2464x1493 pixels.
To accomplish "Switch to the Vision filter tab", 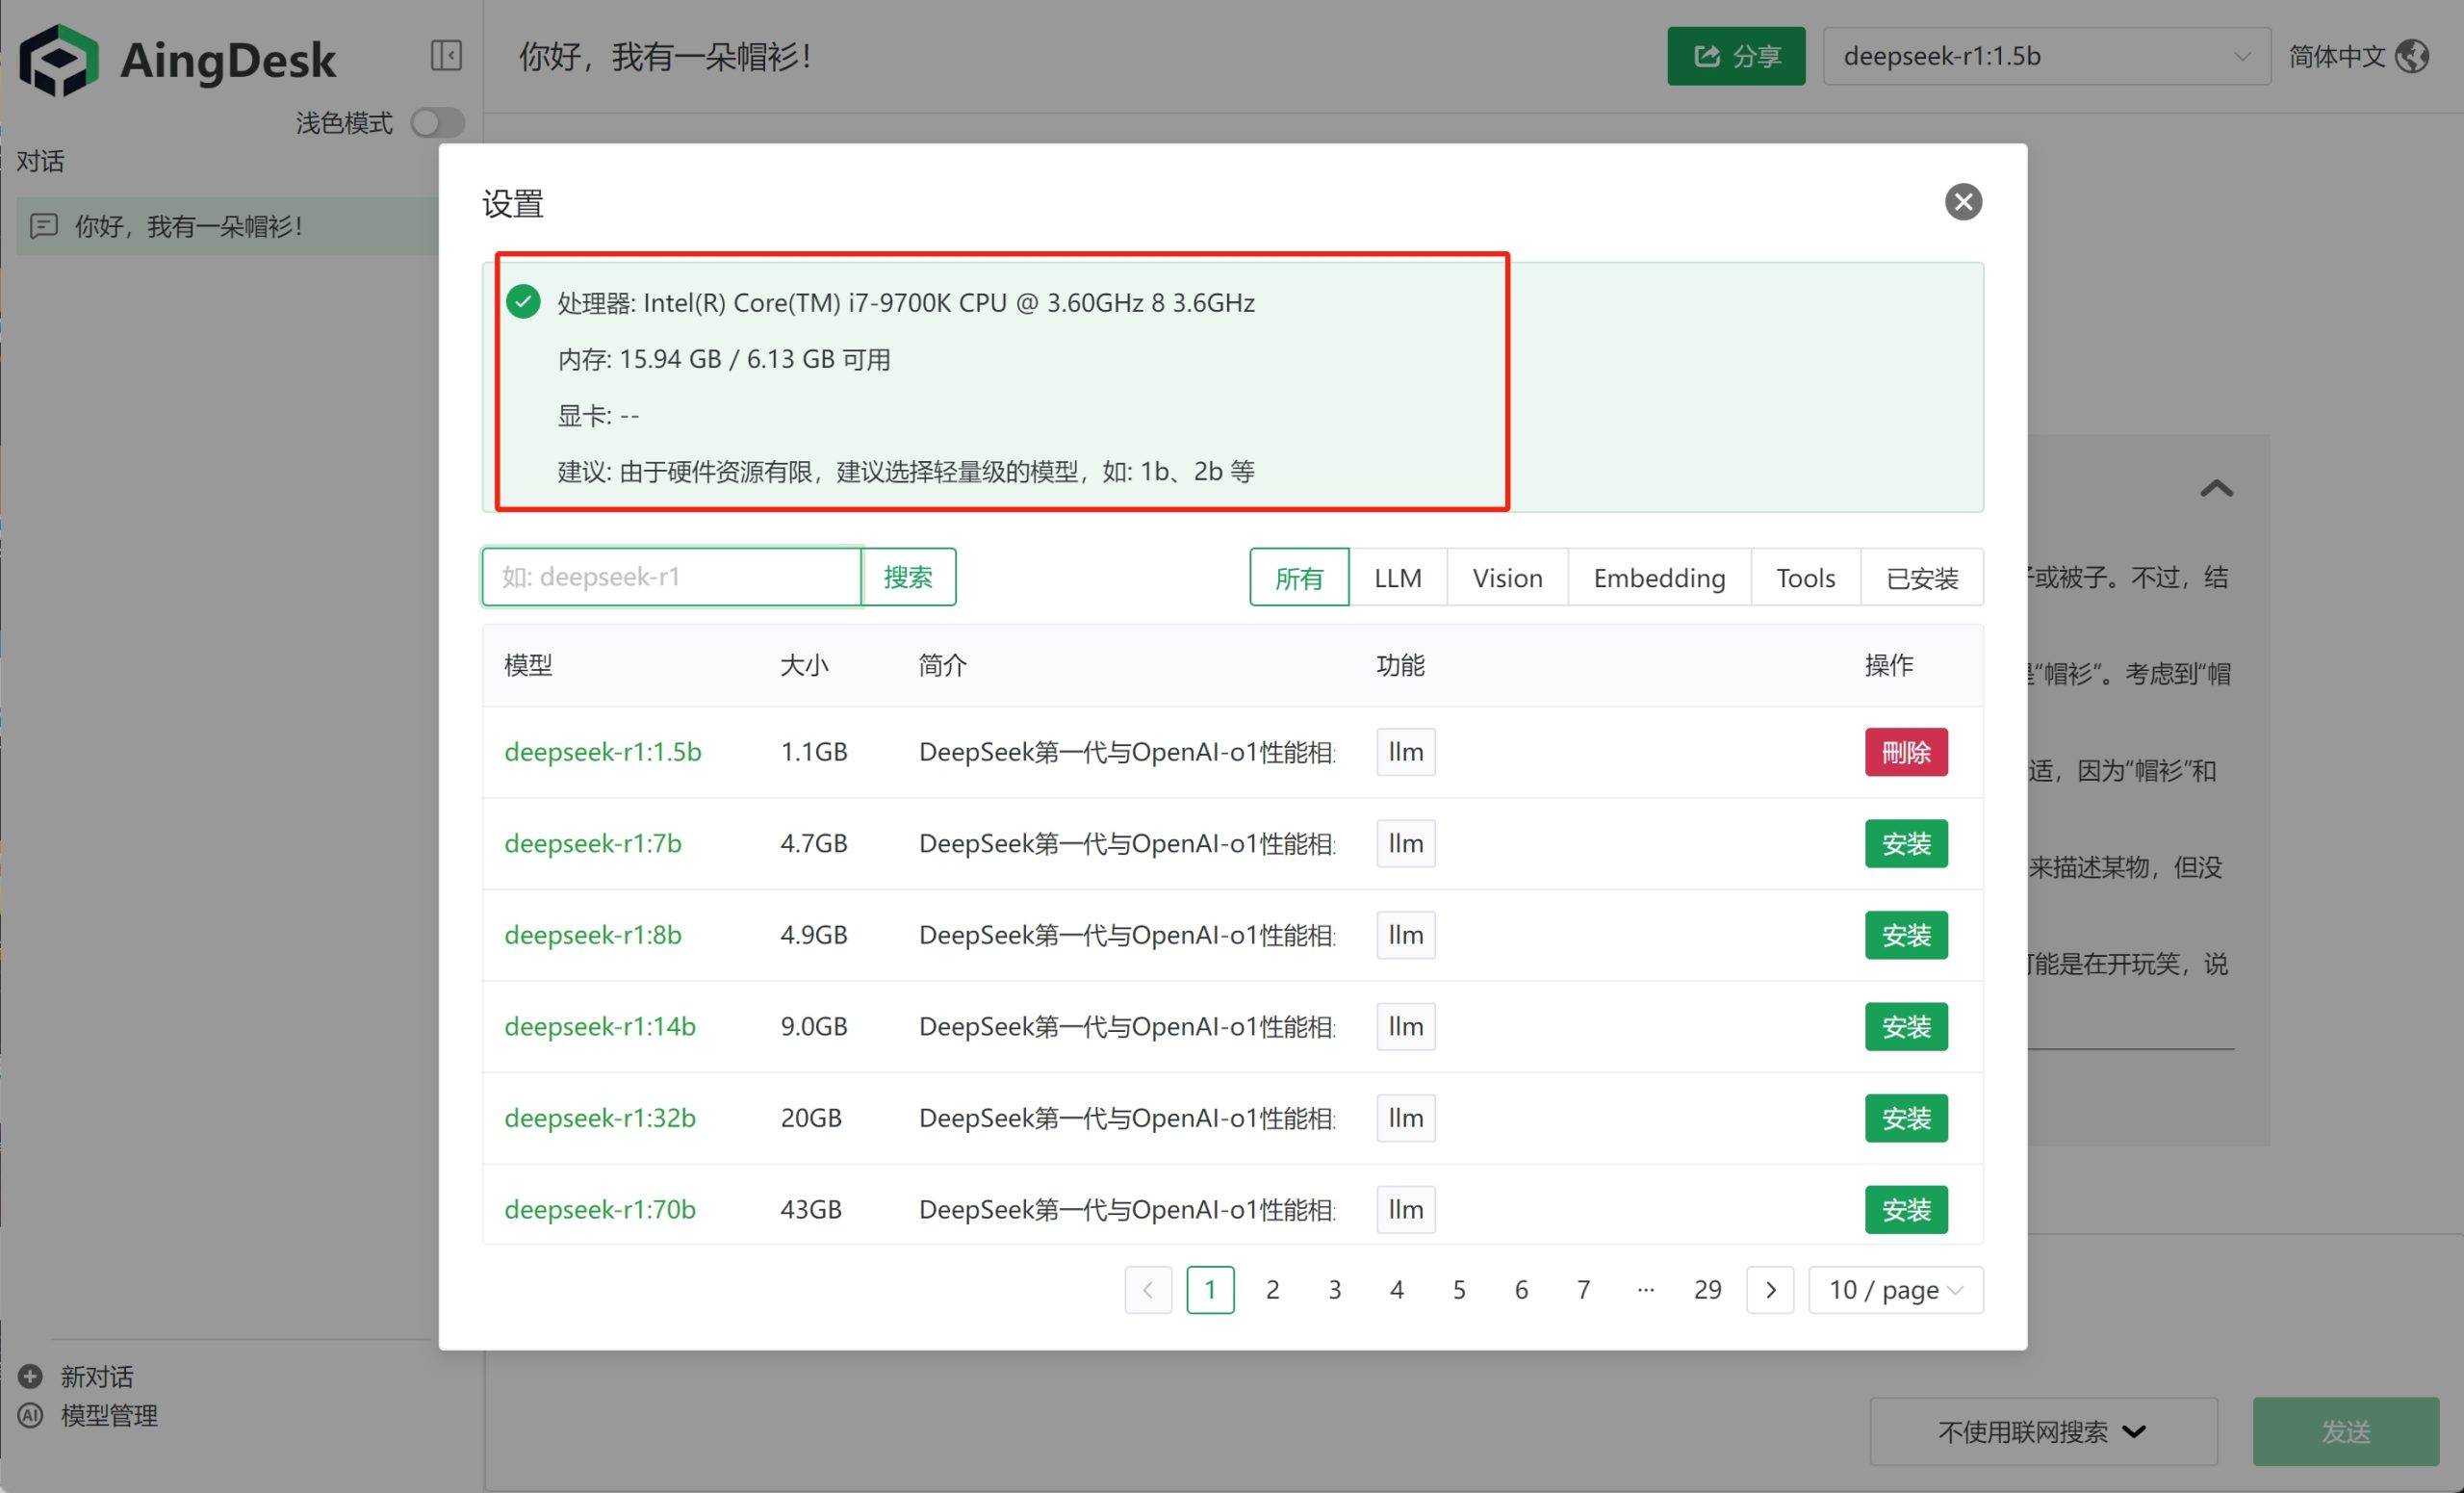I will [1506, 577].
